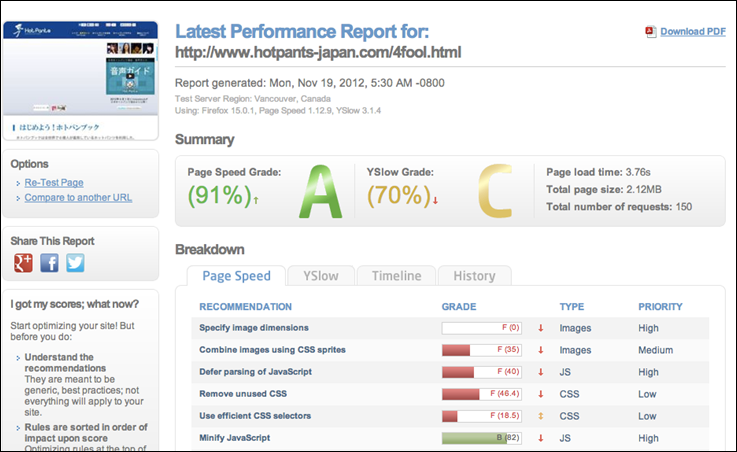Click the large yellow C grade letter
The image size is (737, 452).
(x=495, y=191)
